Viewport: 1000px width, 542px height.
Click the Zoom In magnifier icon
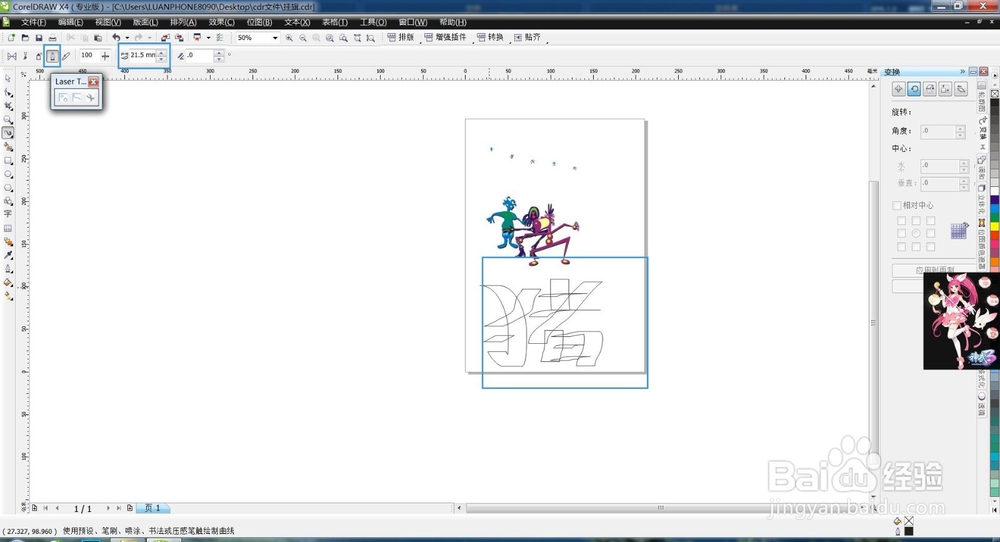tap(289, 38)
